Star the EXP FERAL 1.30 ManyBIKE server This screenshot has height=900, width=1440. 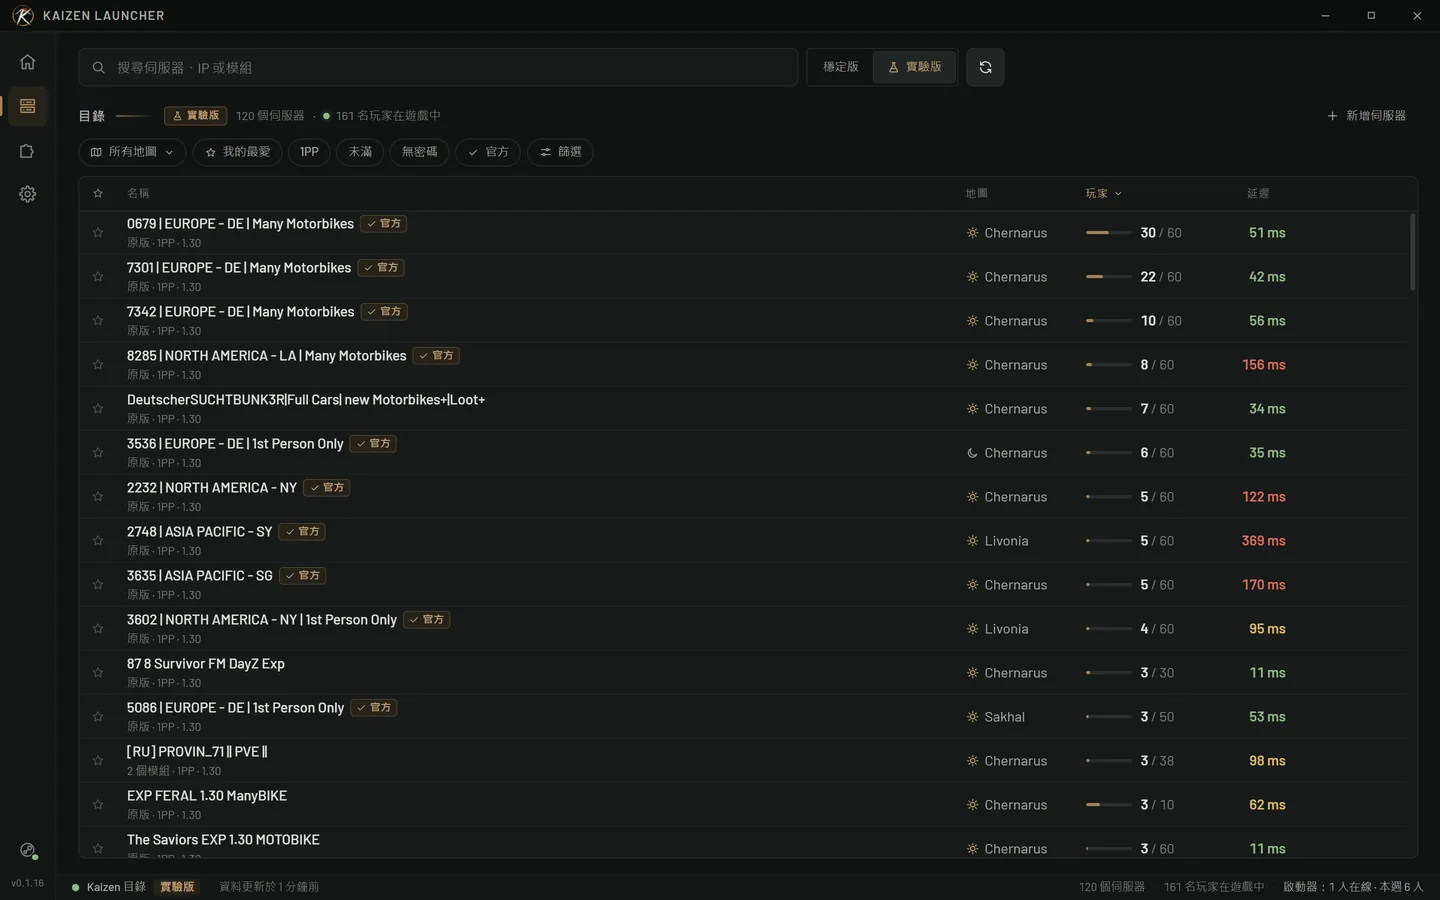coord(98,805)
